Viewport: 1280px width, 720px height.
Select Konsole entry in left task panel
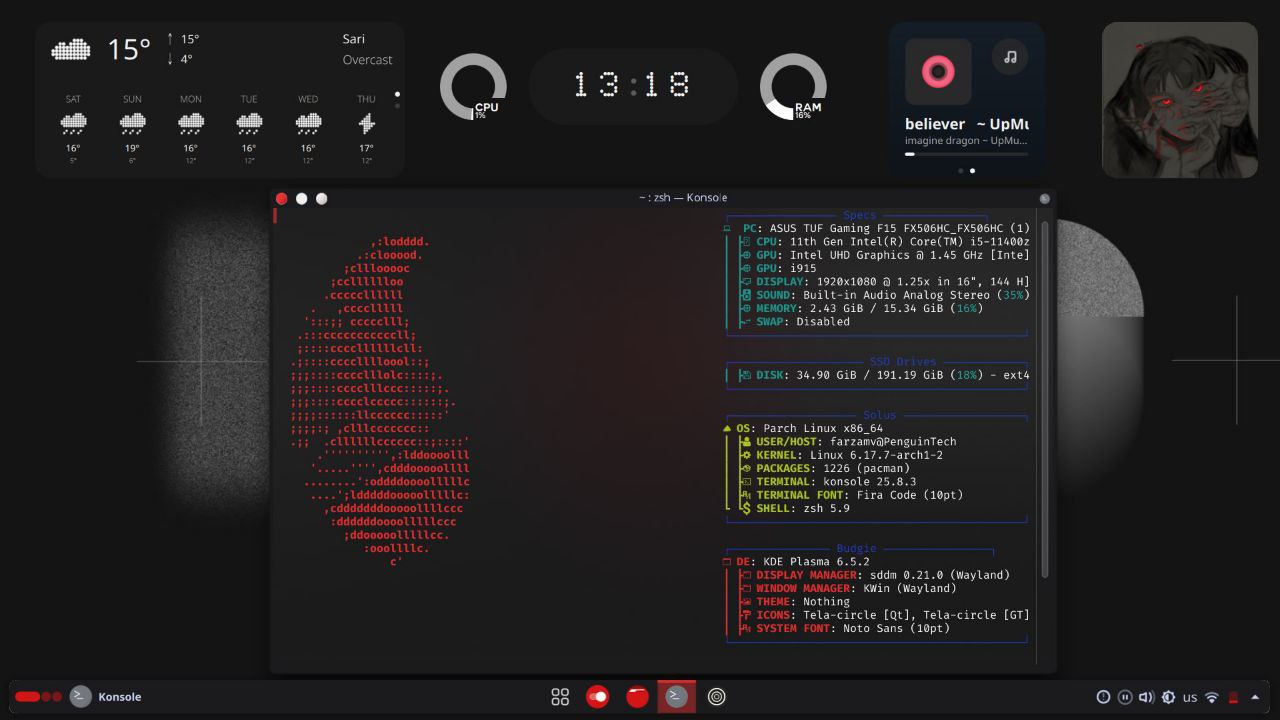coord(106,697)
